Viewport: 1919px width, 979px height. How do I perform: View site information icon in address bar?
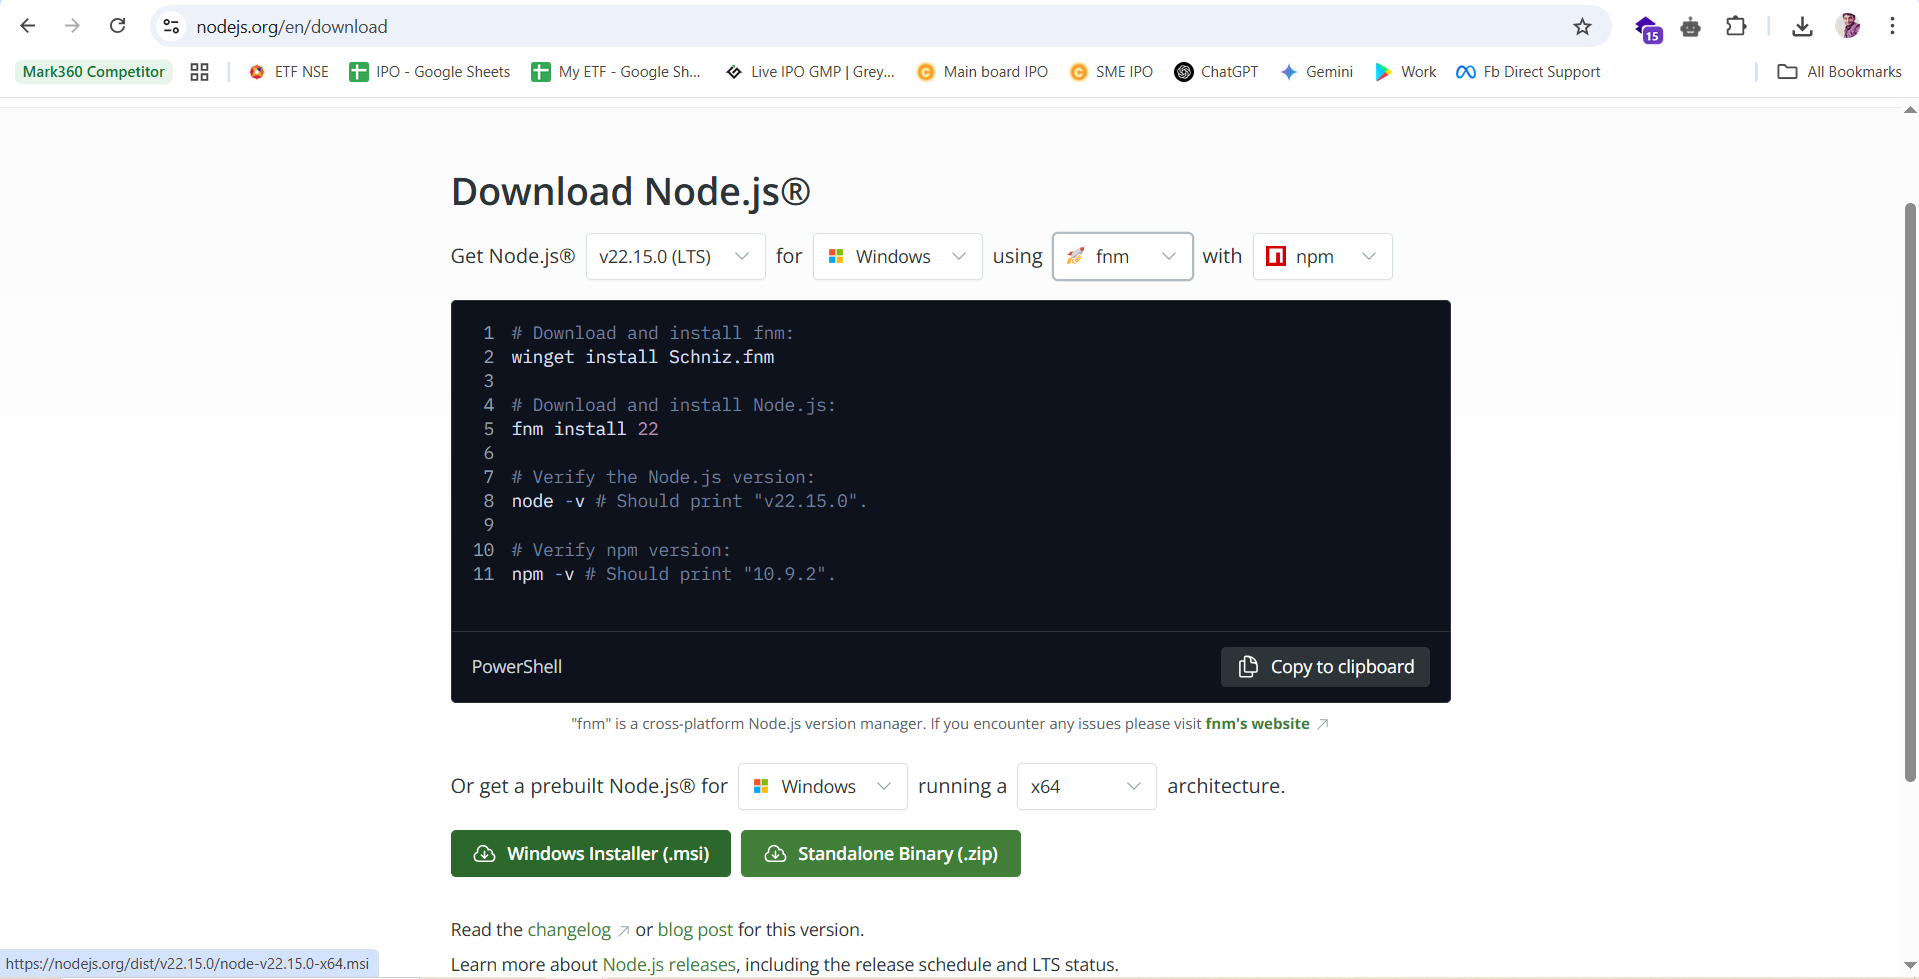[x=171, y=27]
